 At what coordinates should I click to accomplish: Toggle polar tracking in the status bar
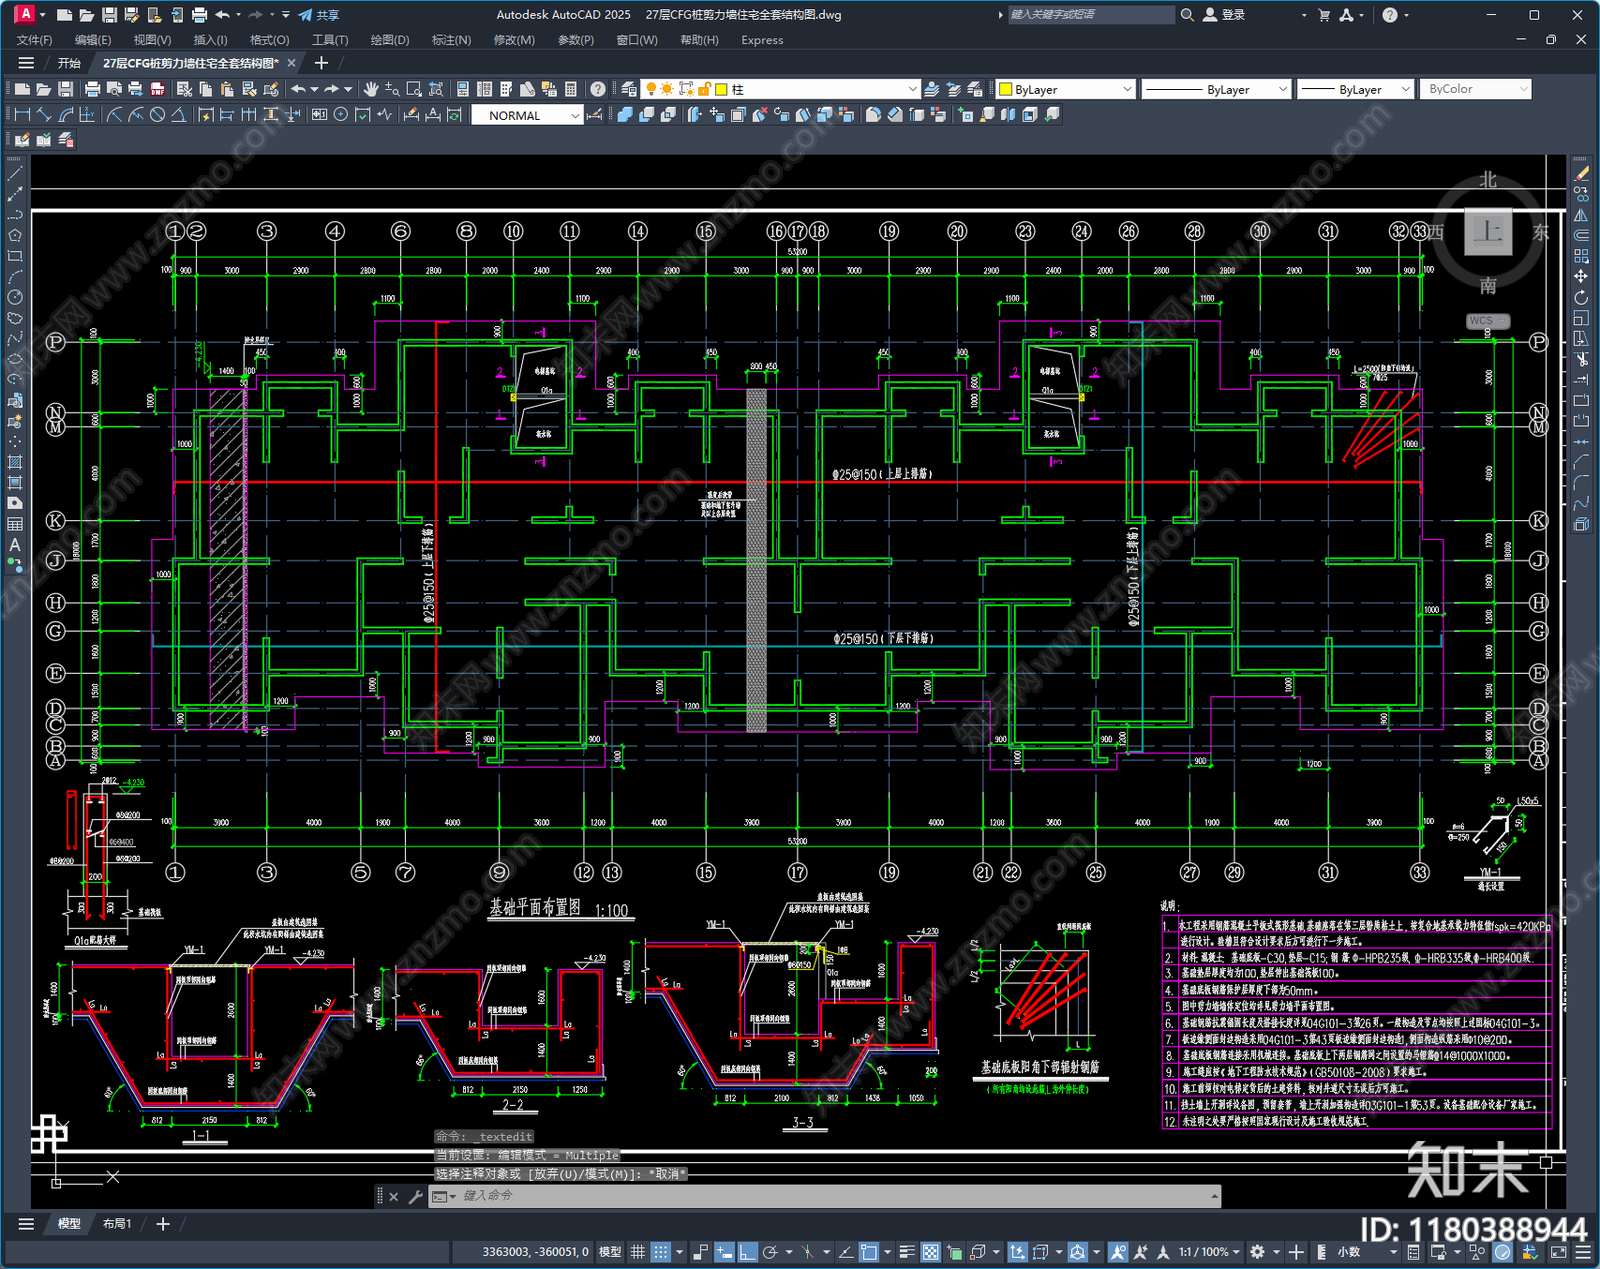tap(770, 1252)
